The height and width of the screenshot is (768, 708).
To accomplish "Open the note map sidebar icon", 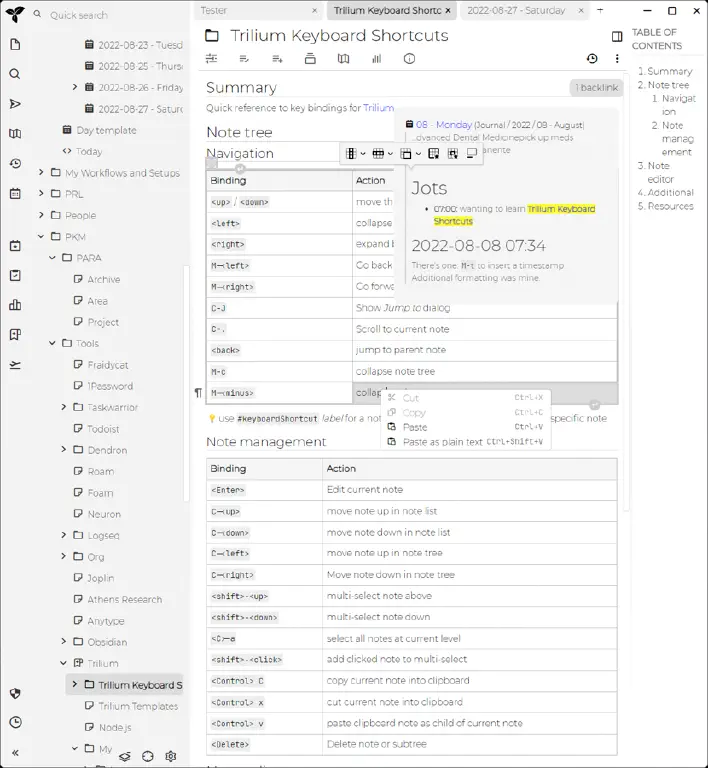I will click(15, 134).
